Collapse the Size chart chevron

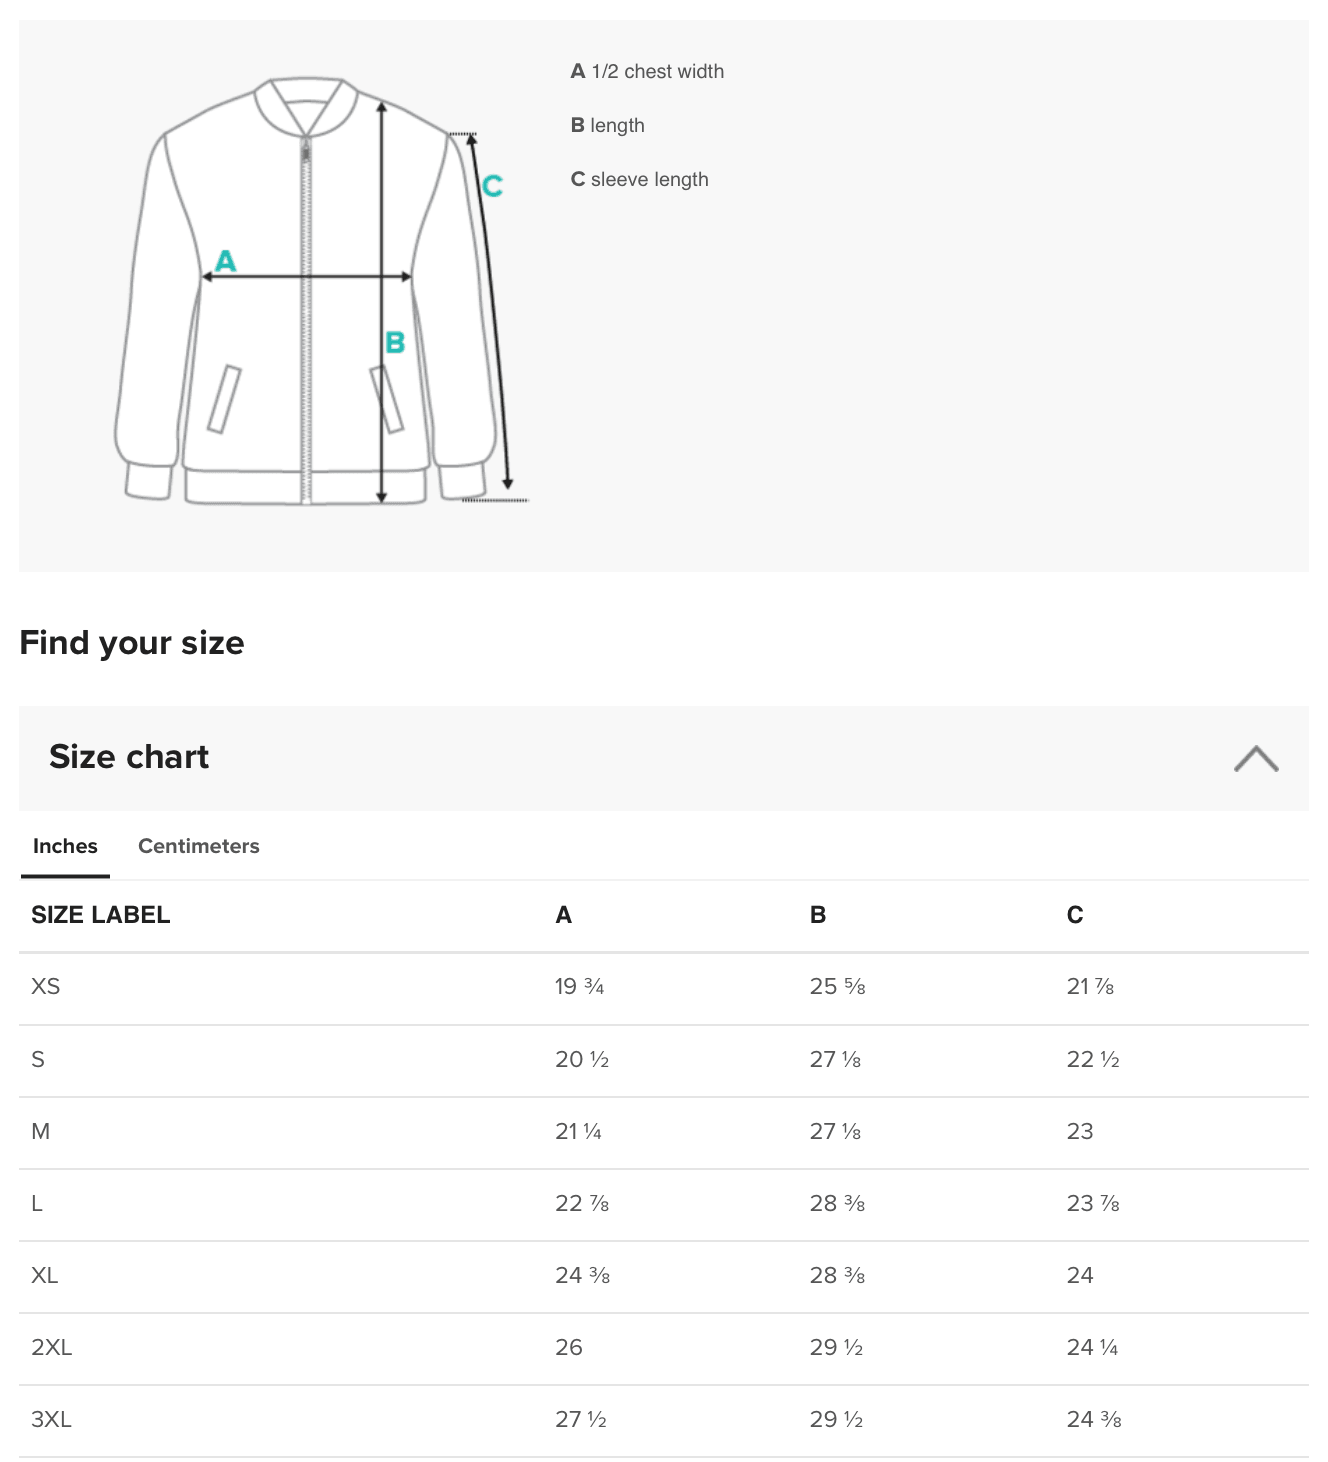[1256, 759]
